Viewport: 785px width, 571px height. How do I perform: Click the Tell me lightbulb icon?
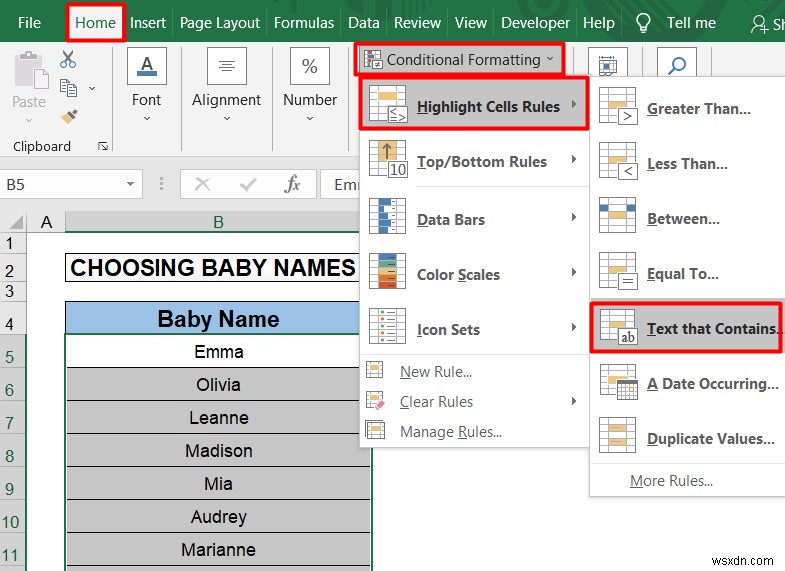point(643,23)
